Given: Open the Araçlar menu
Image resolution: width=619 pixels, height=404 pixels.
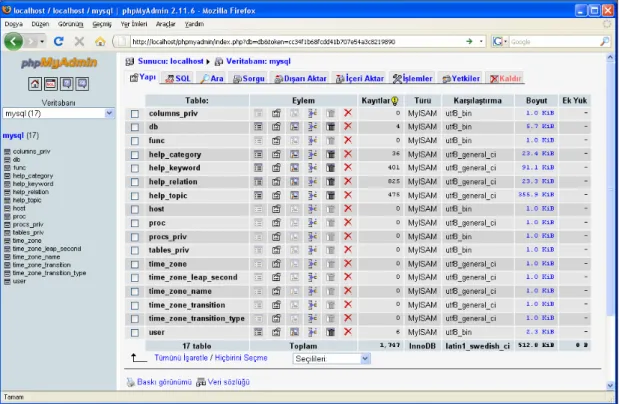Looking at the screenshot, I should point(165,24).
